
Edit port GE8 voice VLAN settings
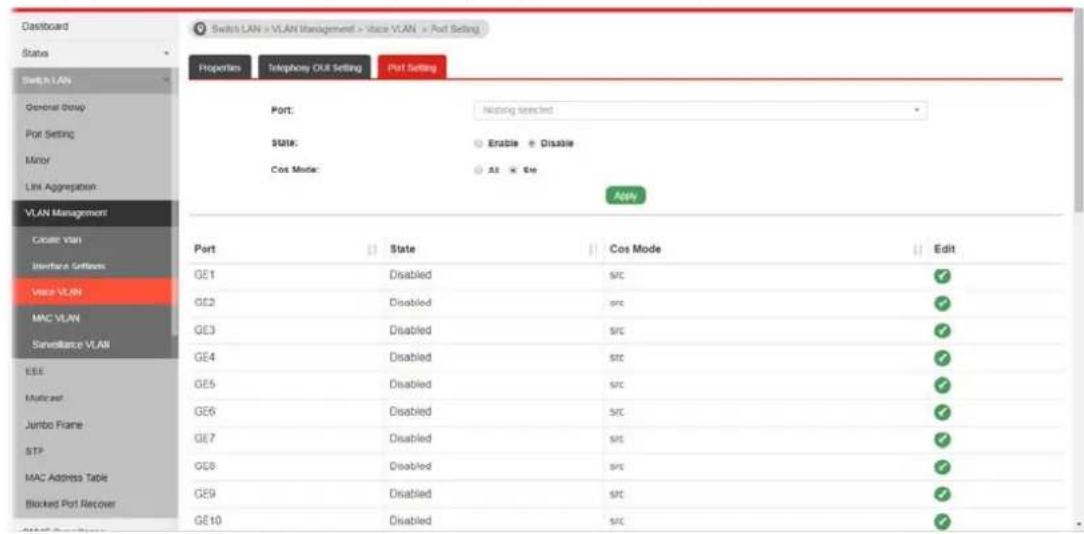point(940,466)
